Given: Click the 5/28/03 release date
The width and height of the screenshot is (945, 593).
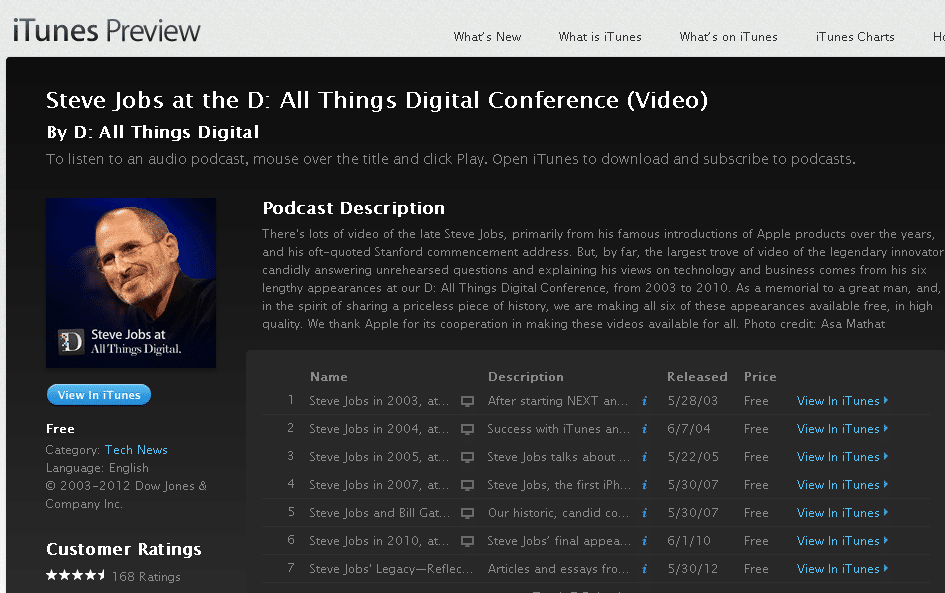Looking at the screenshot, I should (x=692, y=401).
